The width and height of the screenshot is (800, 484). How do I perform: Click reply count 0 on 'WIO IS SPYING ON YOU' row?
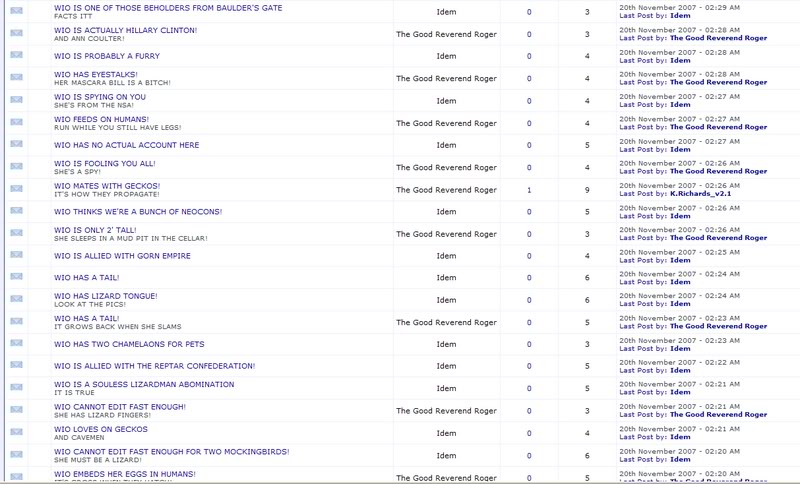click(529, 101)
